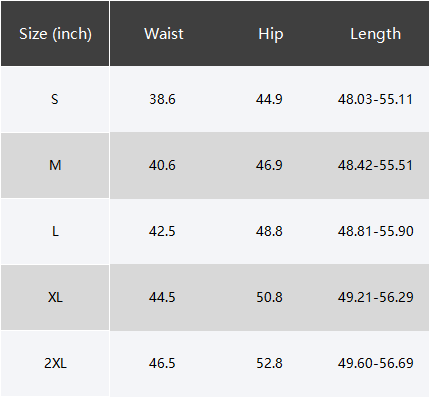Click hip value 48.8 in L row
The image size is (429, 397).
point(269,231)
